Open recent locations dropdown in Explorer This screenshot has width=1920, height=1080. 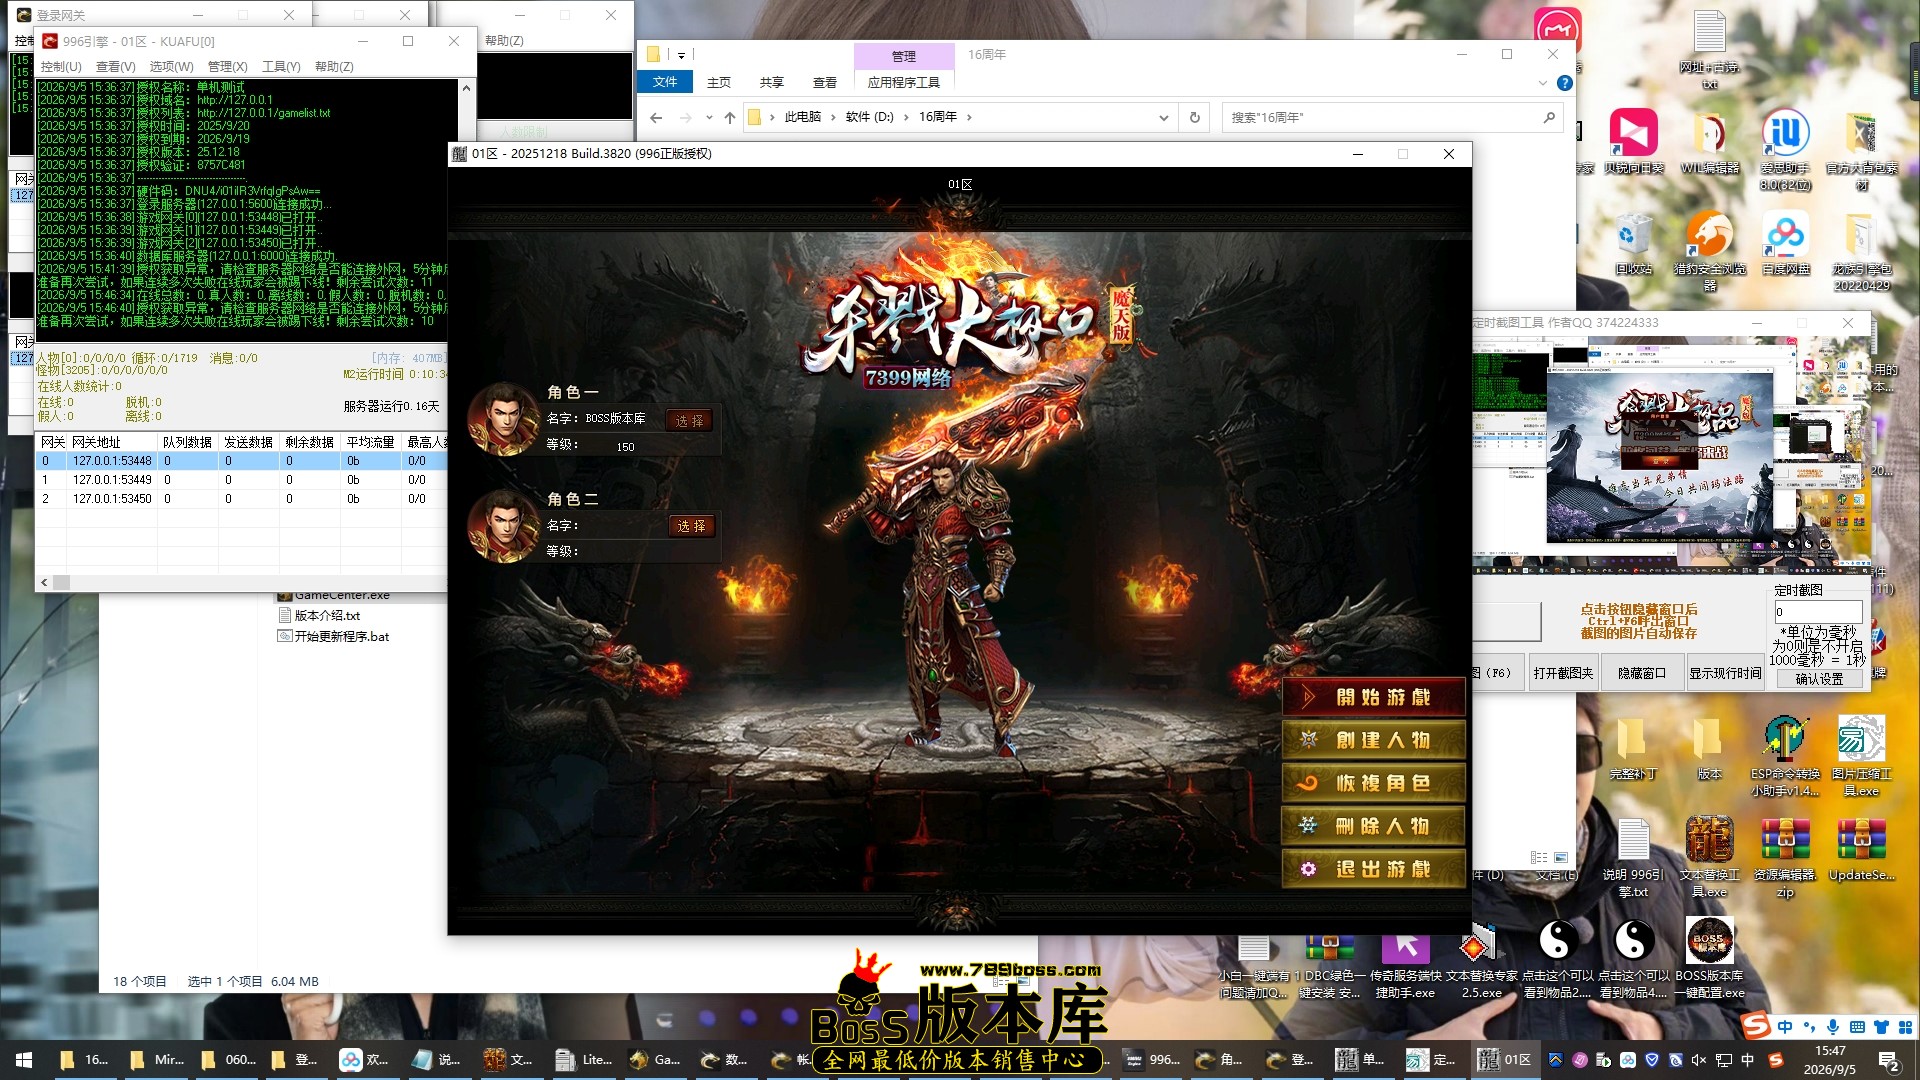pos(709,118)
